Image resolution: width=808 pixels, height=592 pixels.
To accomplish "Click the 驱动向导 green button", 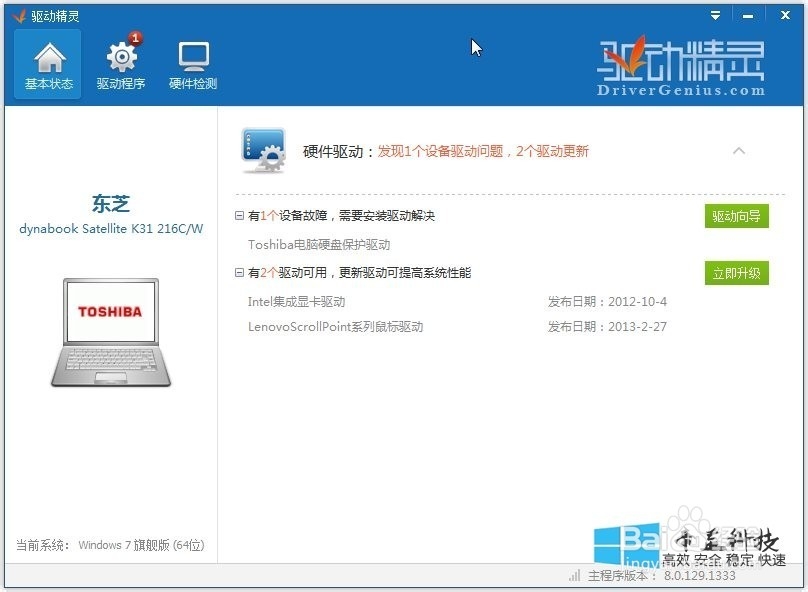I will click(x=736, y=216).
